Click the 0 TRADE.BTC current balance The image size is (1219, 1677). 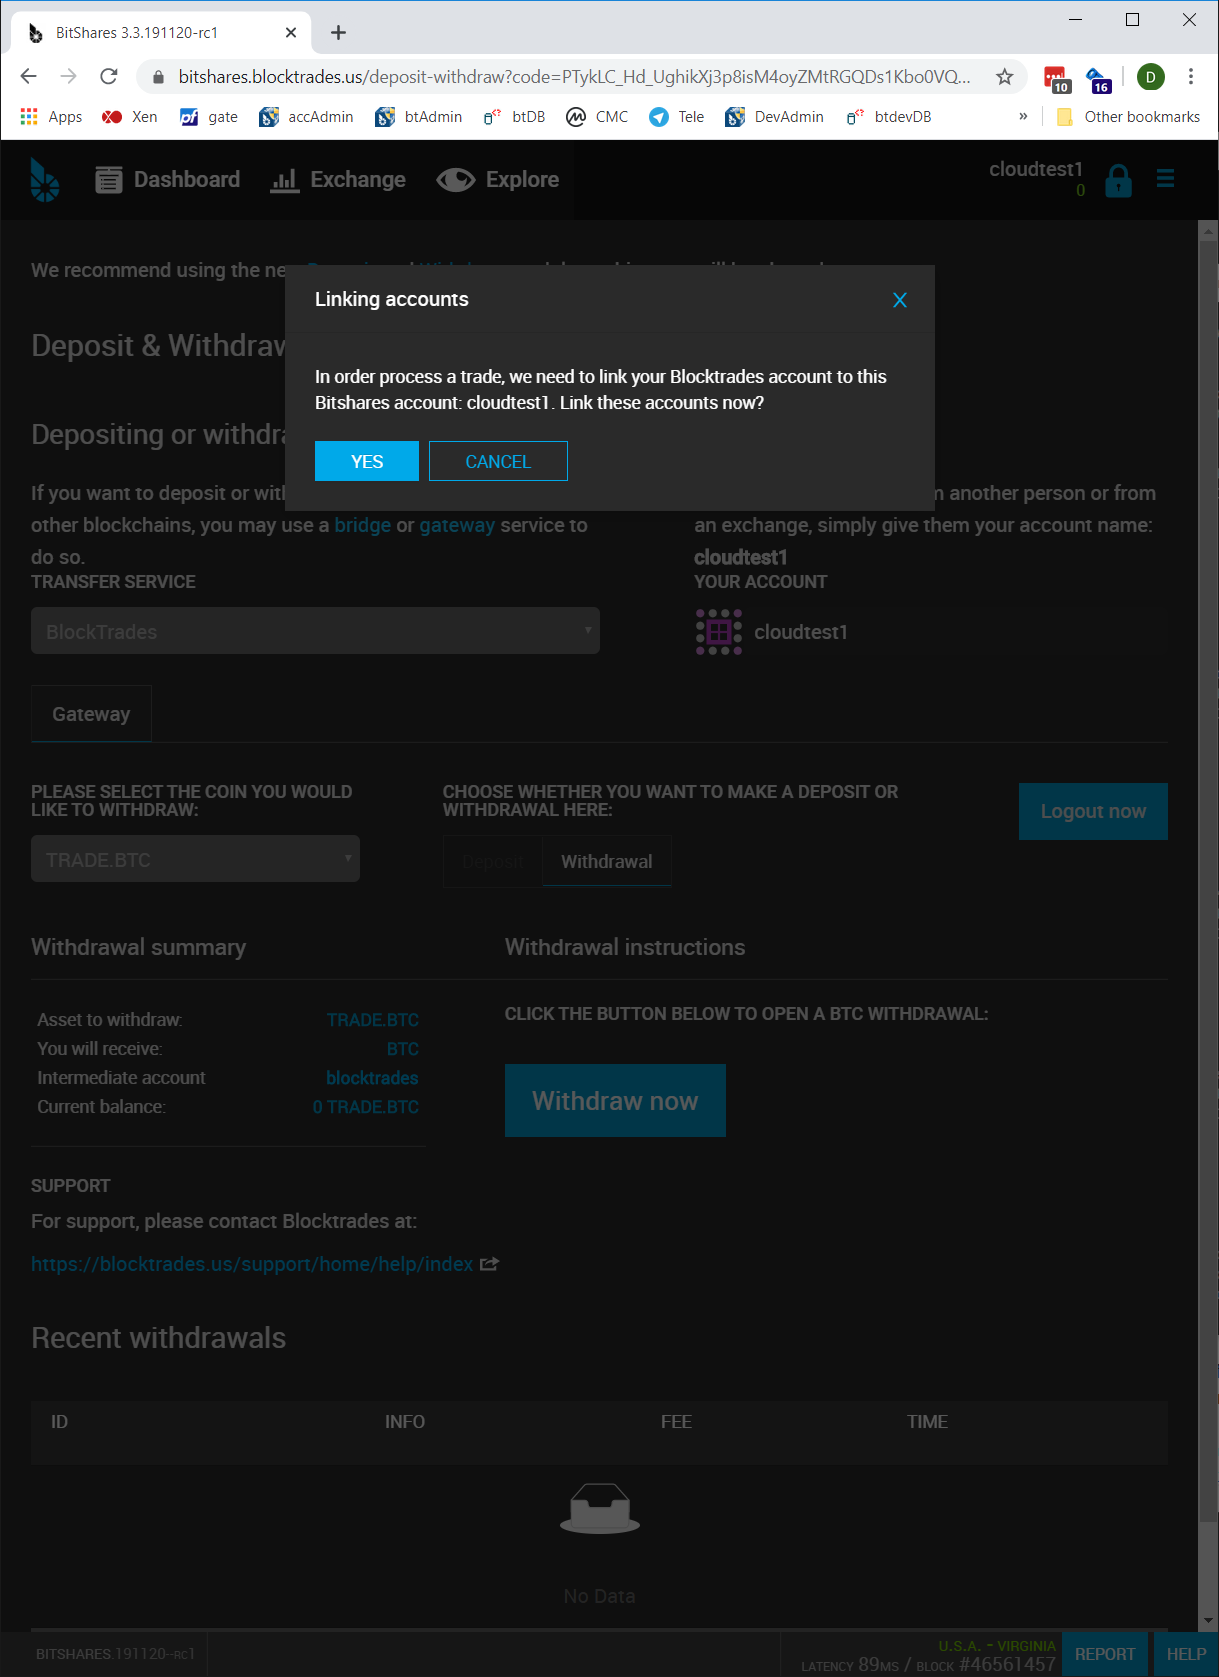(366, 1107)
